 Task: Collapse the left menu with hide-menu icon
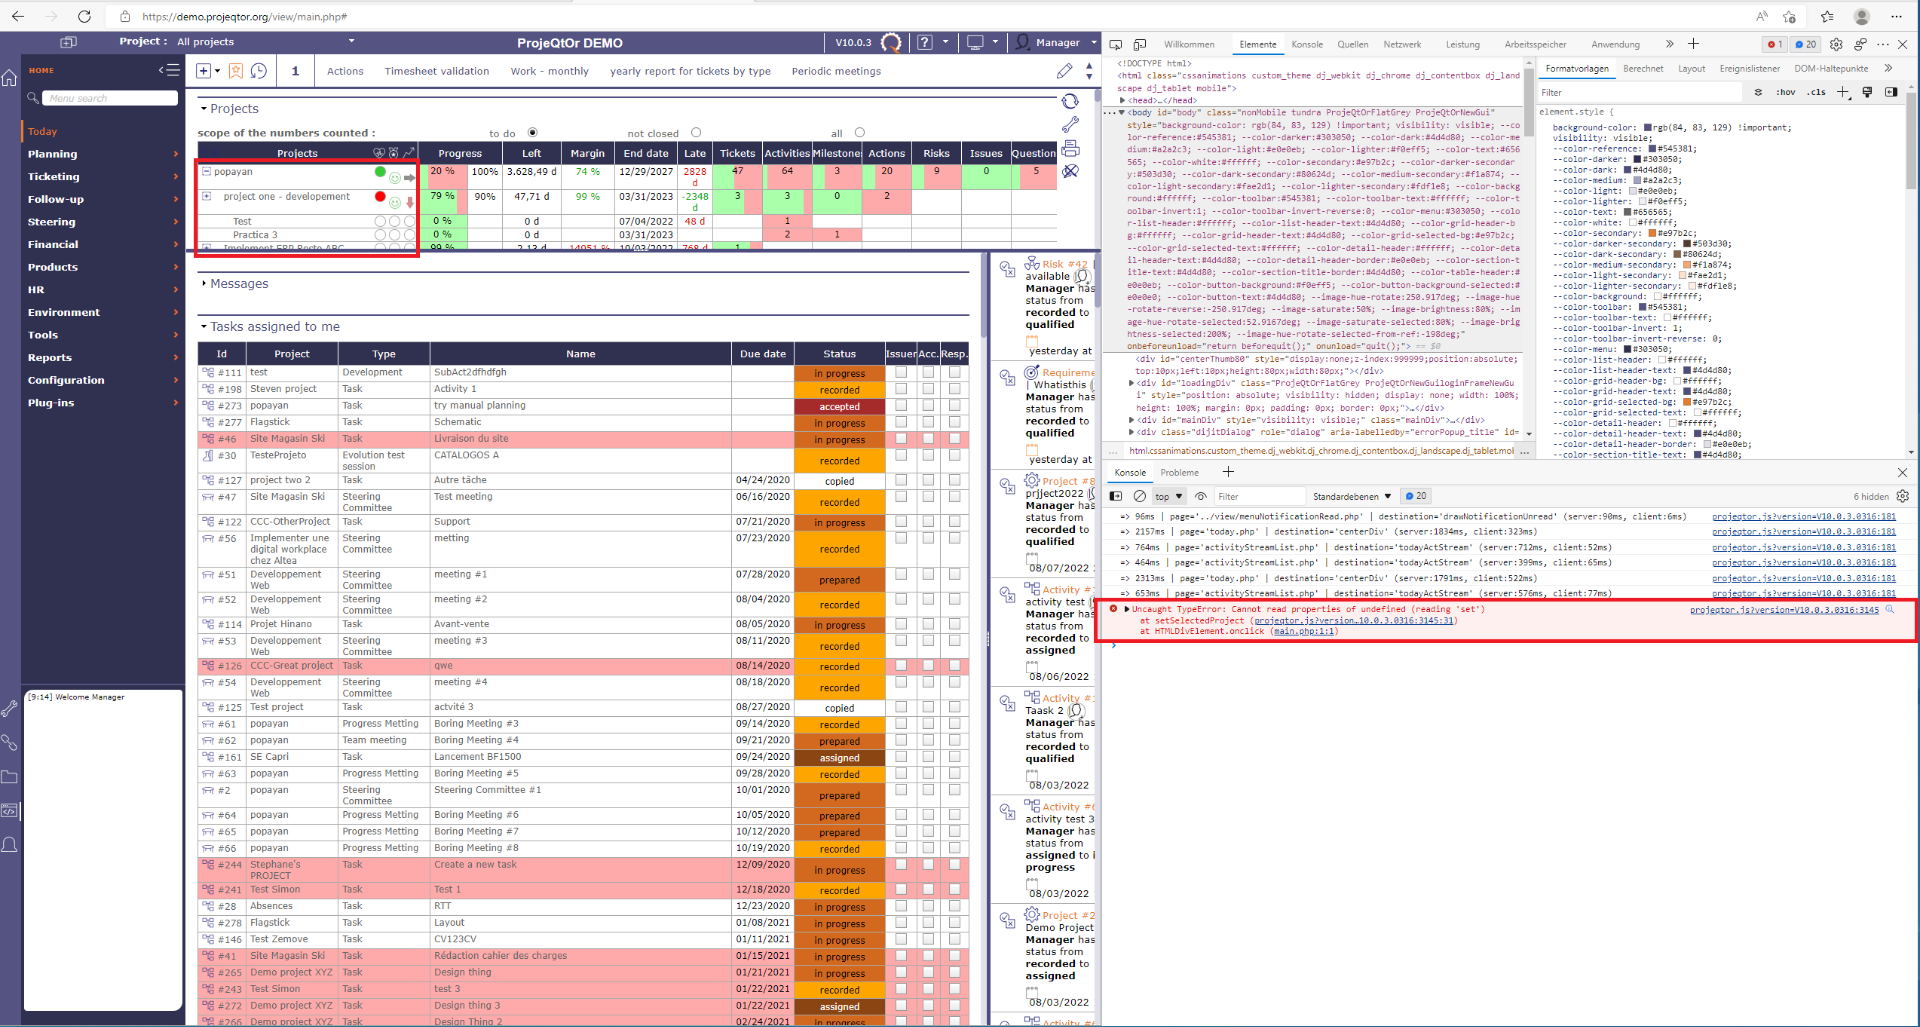pos(169,70)
